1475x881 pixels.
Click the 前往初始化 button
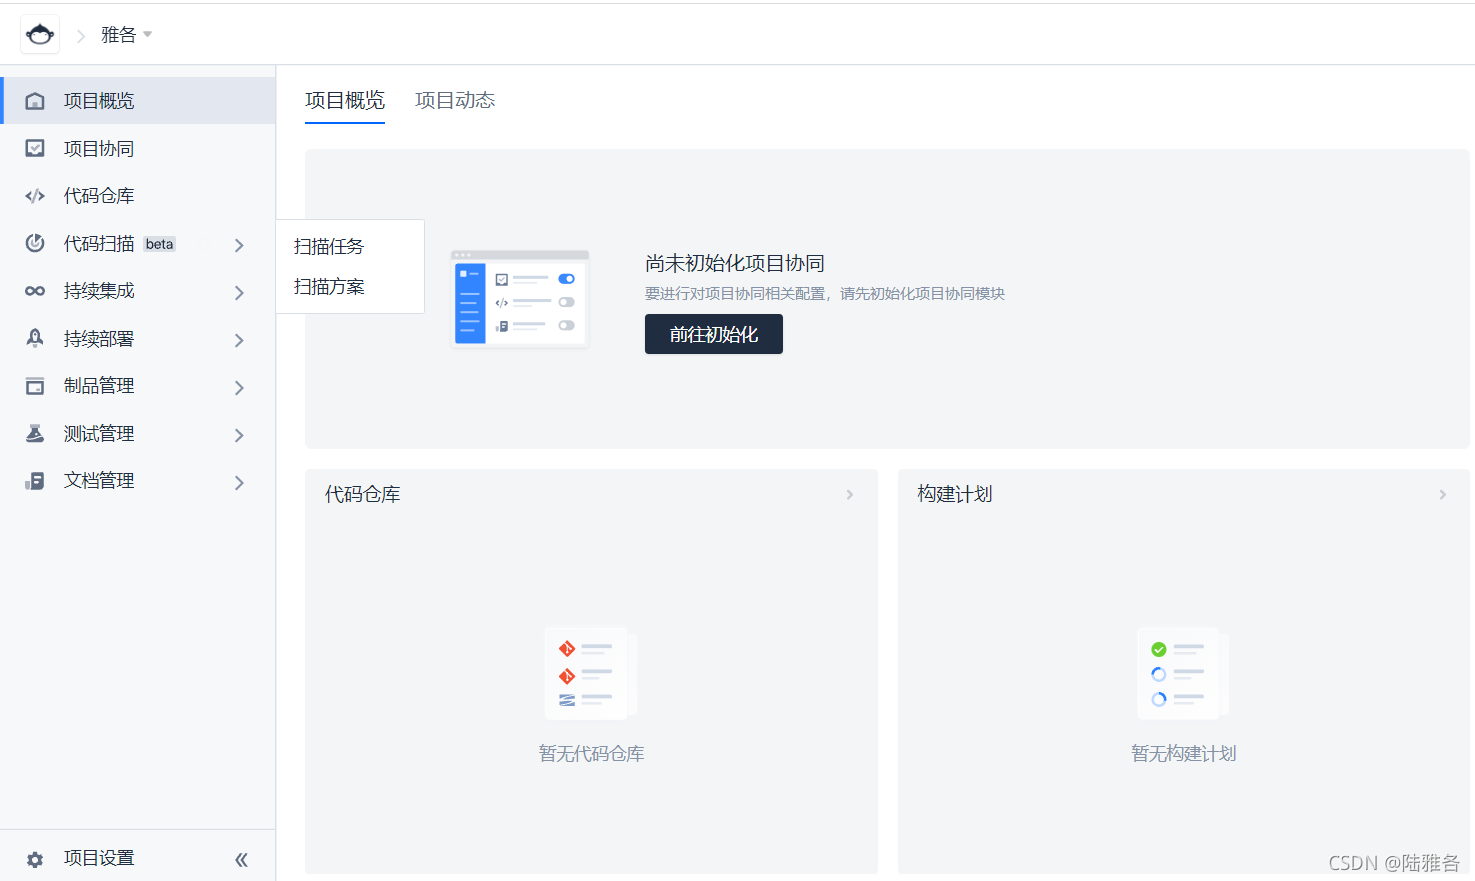[x=714, y=334]
